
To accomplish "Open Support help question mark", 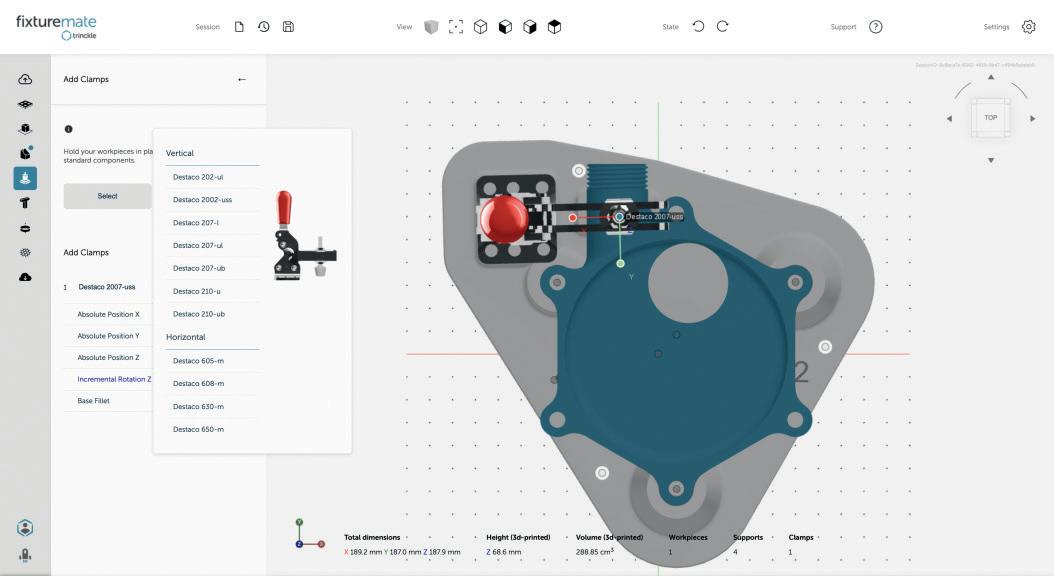I will tap(875, 27).
